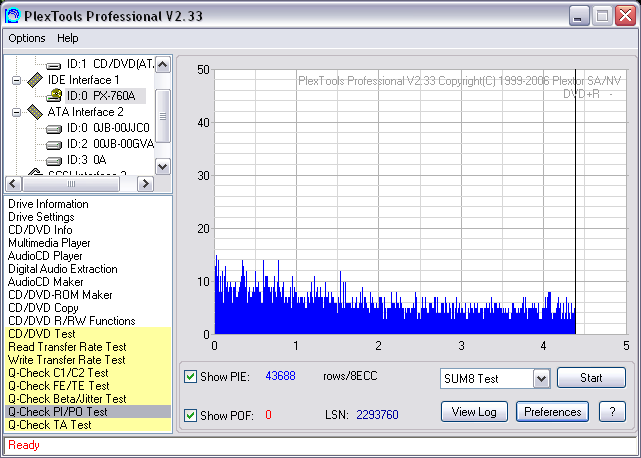The height and width of the screenshot is (458, 641).
Task: Open CD/DVD R/RW Functions
Action: (x=72, y=321)
